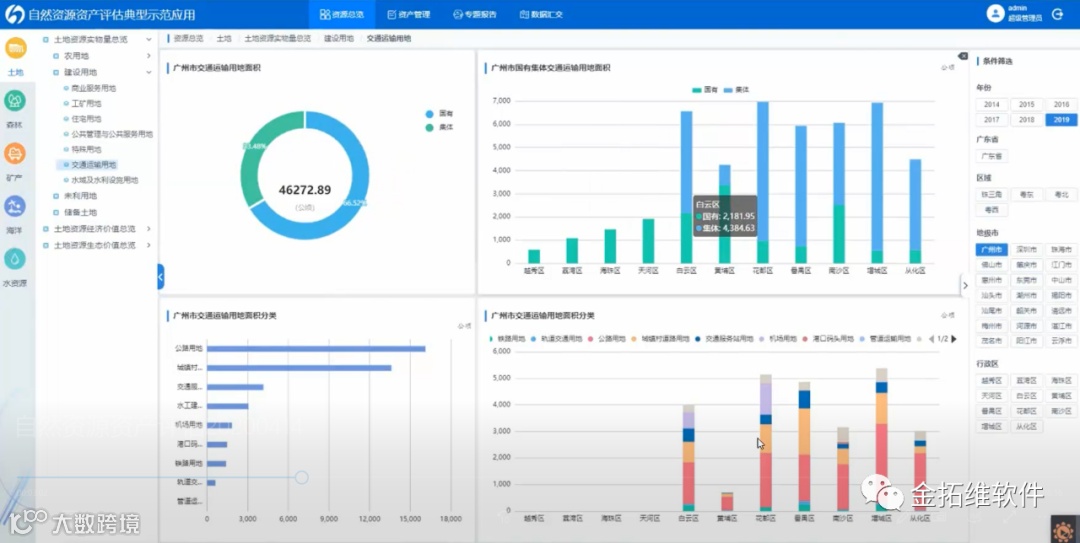Toggle 集体 legend swatch in bar chart
The width and height of the screenshot is (1080, 543).
pos(729,90)
